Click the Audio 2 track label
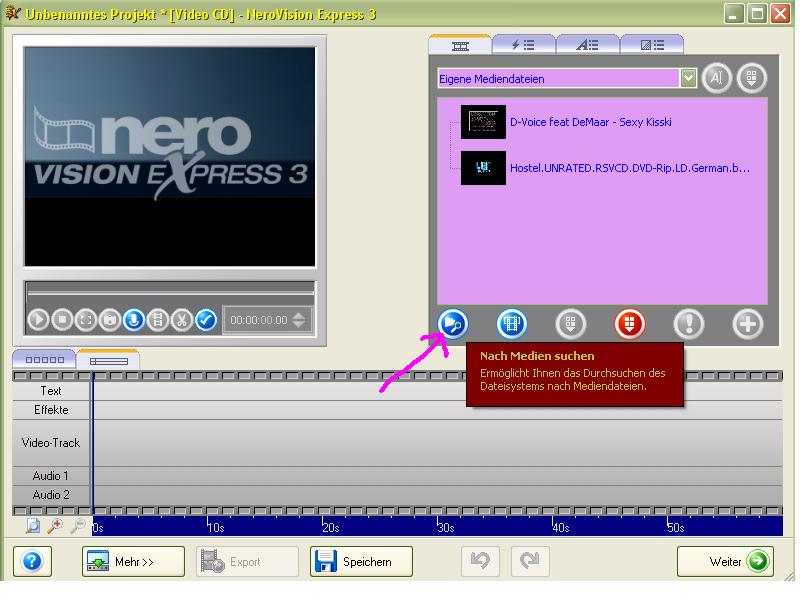The image size is (800, 600). pos(51,494)
